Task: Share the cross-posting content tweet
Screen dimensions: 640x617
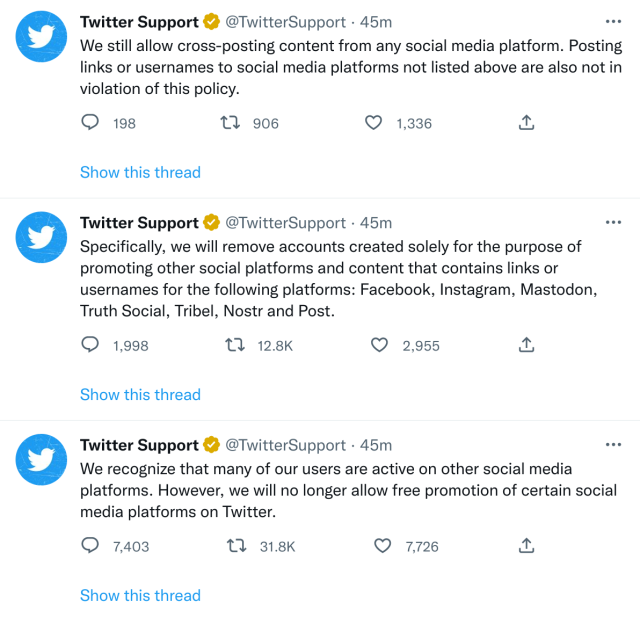Action: click(x=527, y=123)
